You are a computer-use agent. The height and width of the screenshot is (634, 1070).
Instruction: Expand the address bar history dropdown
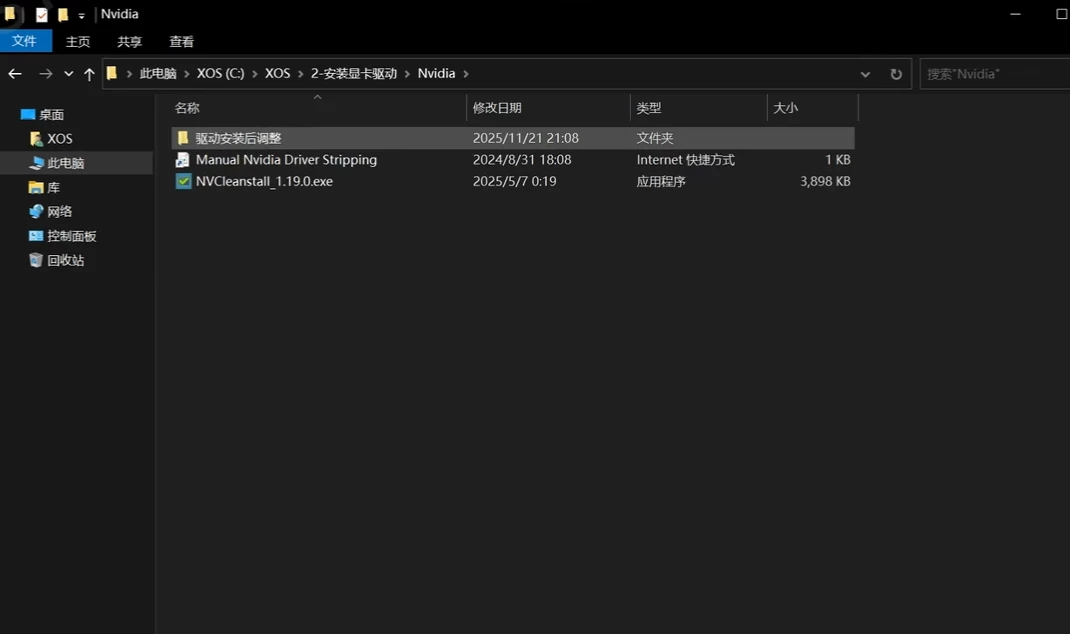865,74
